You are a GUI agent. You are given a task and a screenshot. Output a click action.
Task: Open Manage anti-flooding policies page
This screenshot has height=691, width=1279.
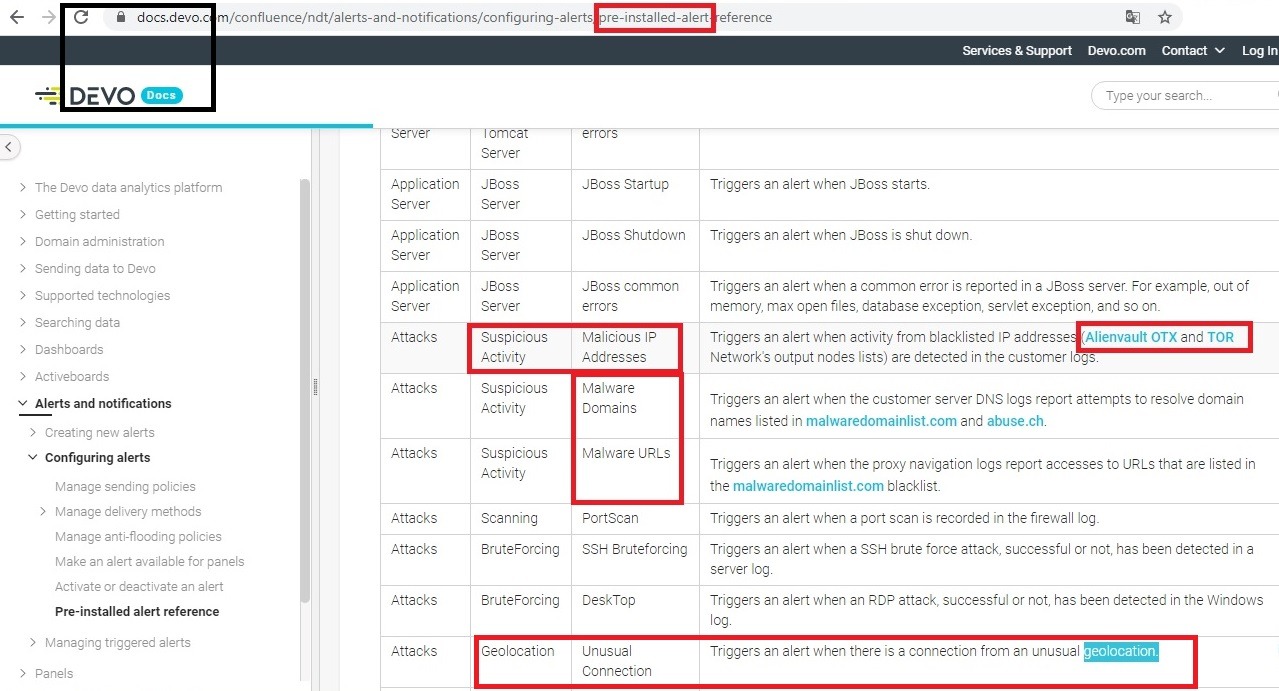138,536
